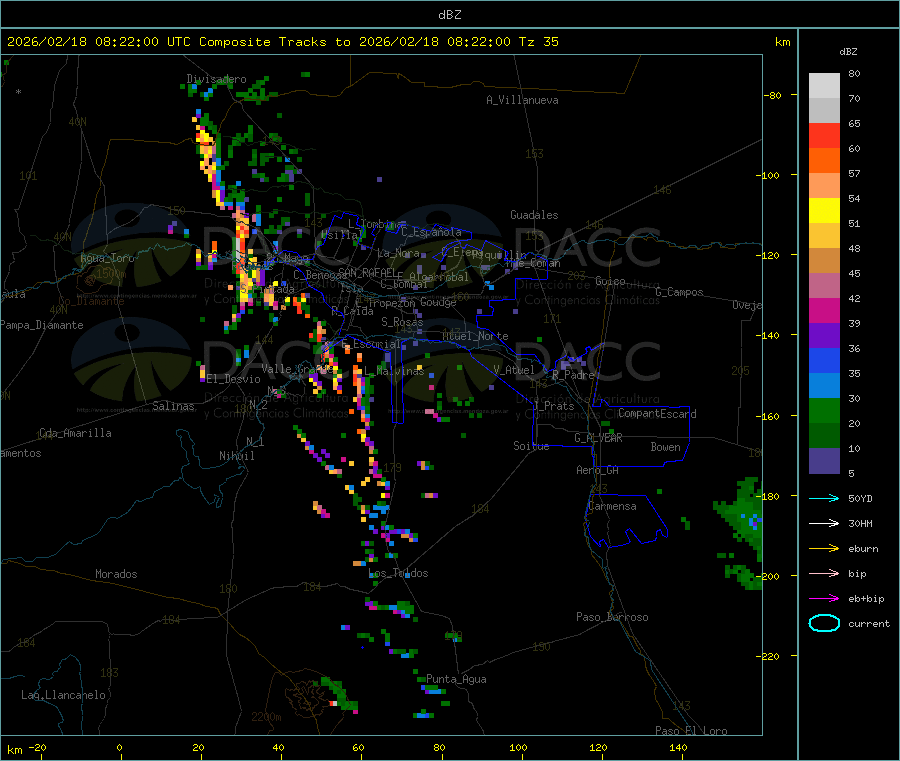Click the 'Morados' place label
The image size is (900, 761).
point(116,574)
